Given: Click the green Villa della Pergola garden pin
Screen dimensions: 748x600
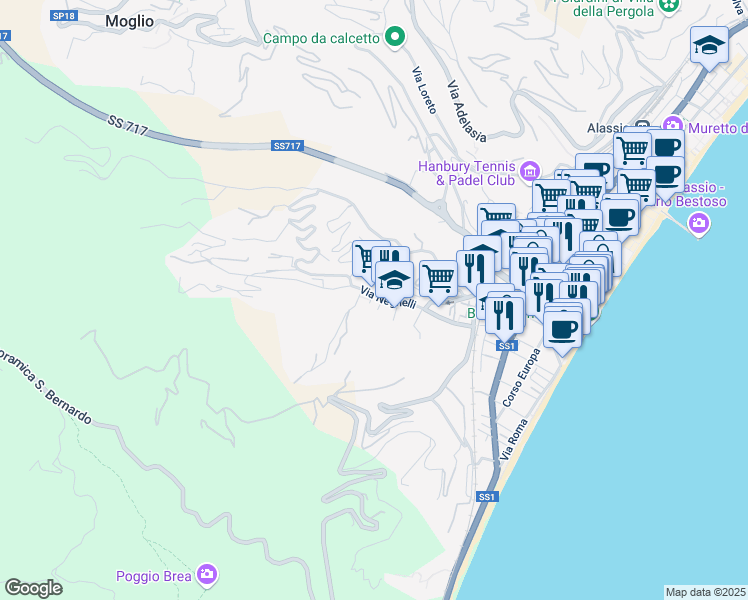Looking at the screenshot, I should [x=668, y=5].
